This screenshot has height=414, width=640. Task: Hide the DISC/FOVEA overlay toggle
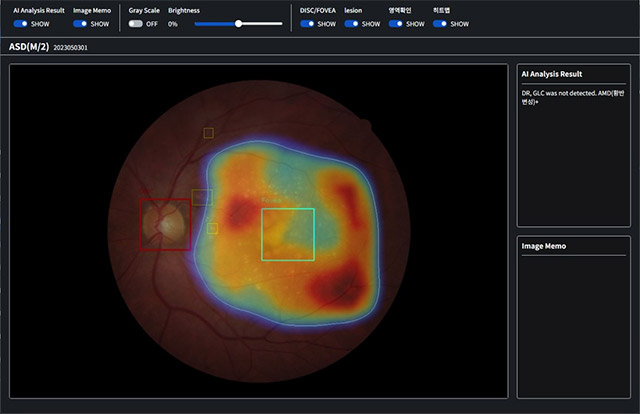(307, 23)
